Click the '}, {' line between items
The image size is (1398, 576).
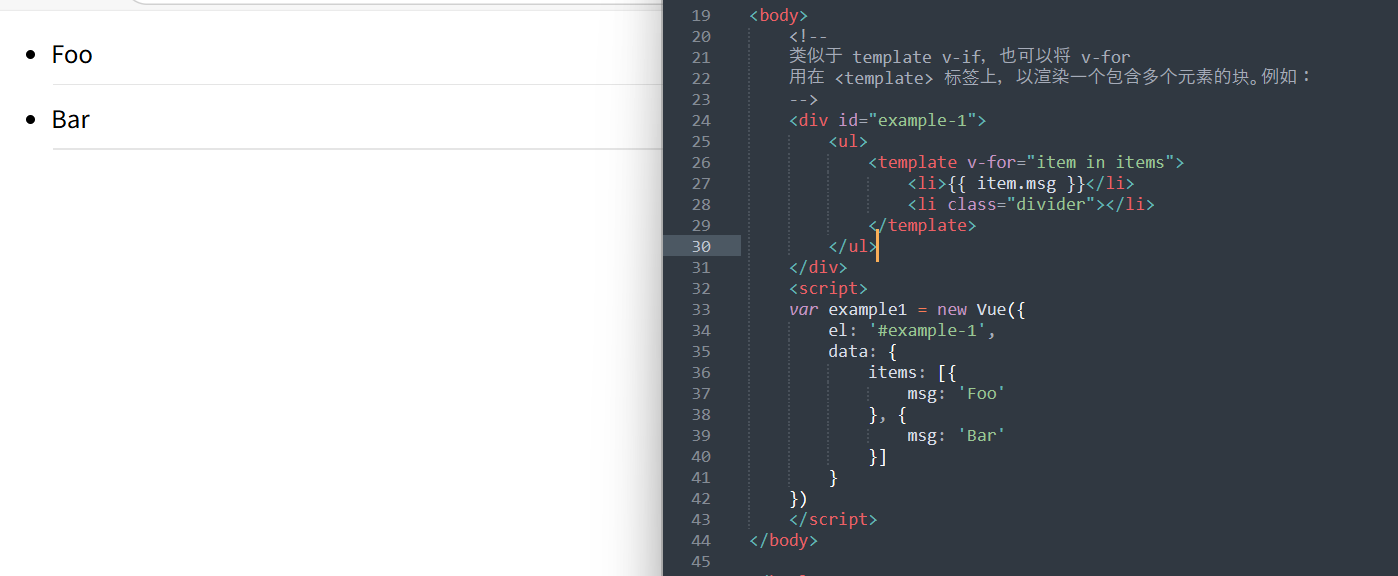point(887,414)
